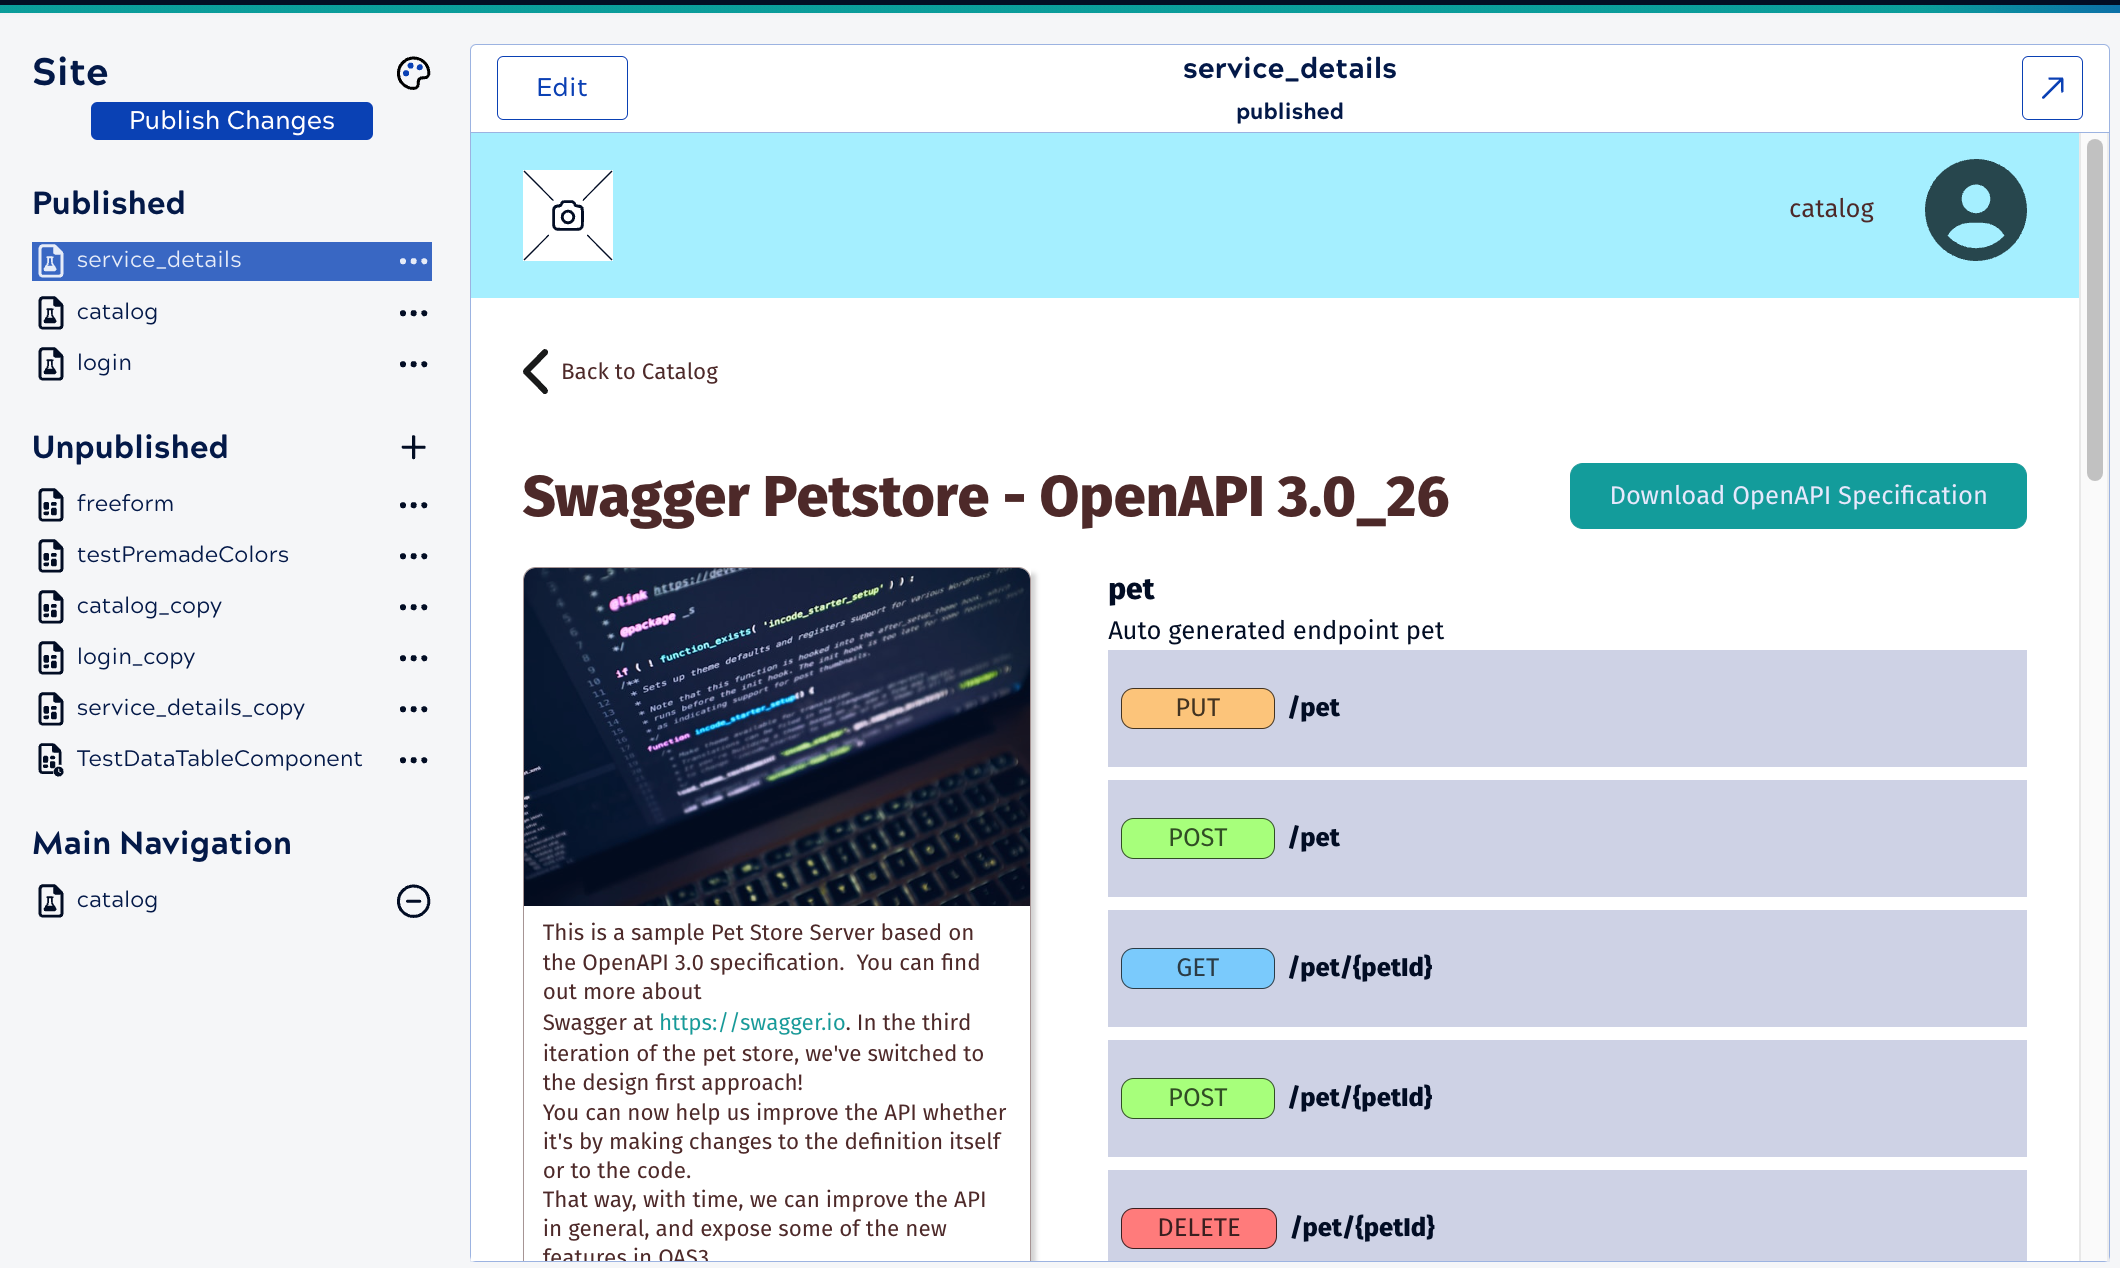Open the https://swagger.io link
This screenshot has width=2120, height=1268.
click(x=752, y=1022)
